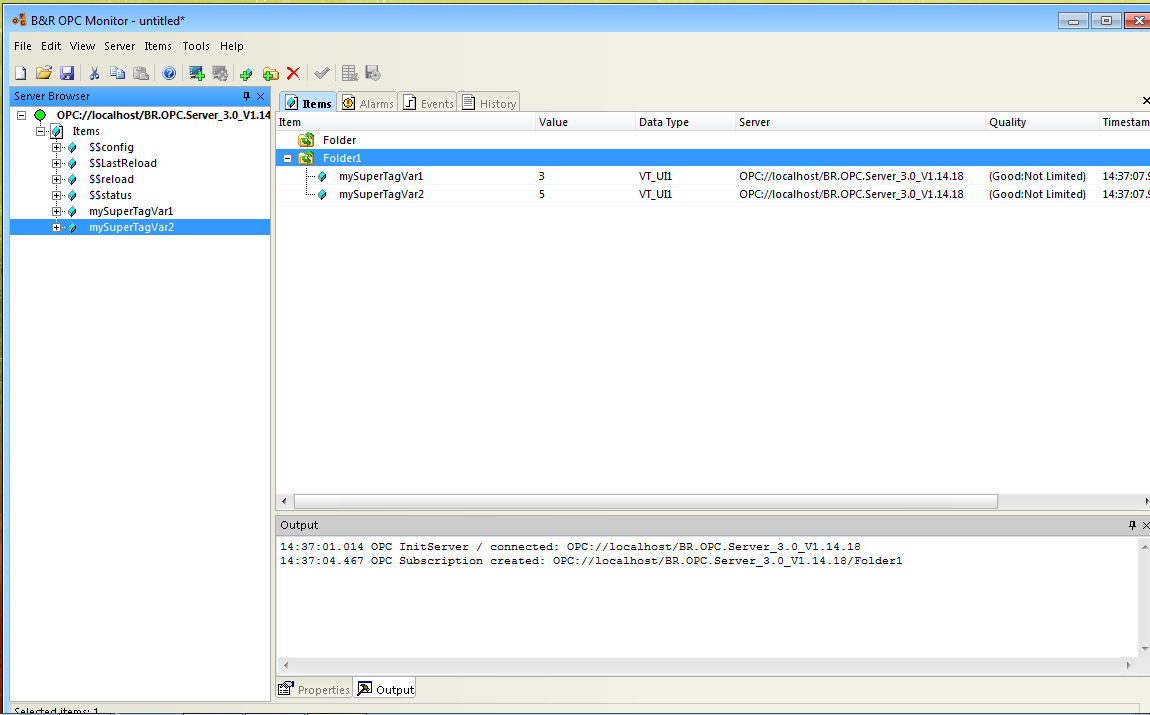1150x715 pixels.
Task: Open the Edit menu
Action: (x=51, y=46)
